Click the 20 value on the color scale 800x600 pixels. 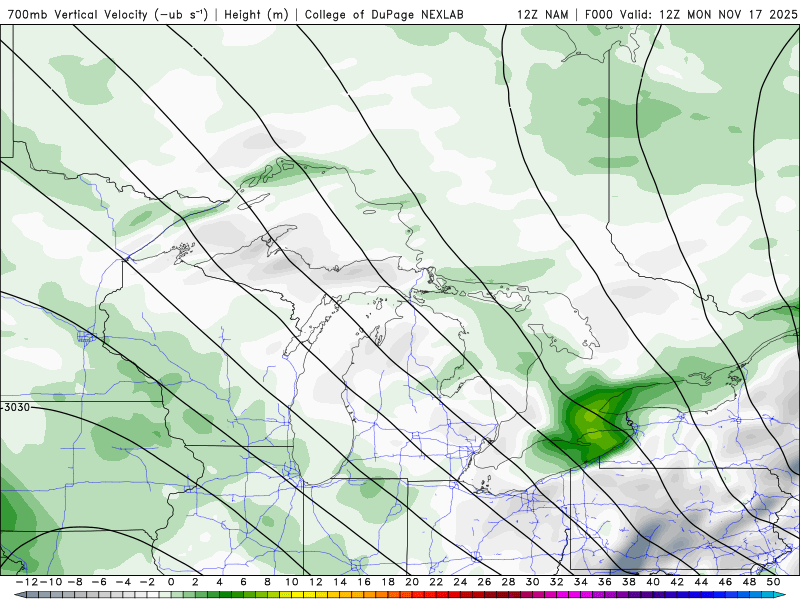(x=412, y=582)
